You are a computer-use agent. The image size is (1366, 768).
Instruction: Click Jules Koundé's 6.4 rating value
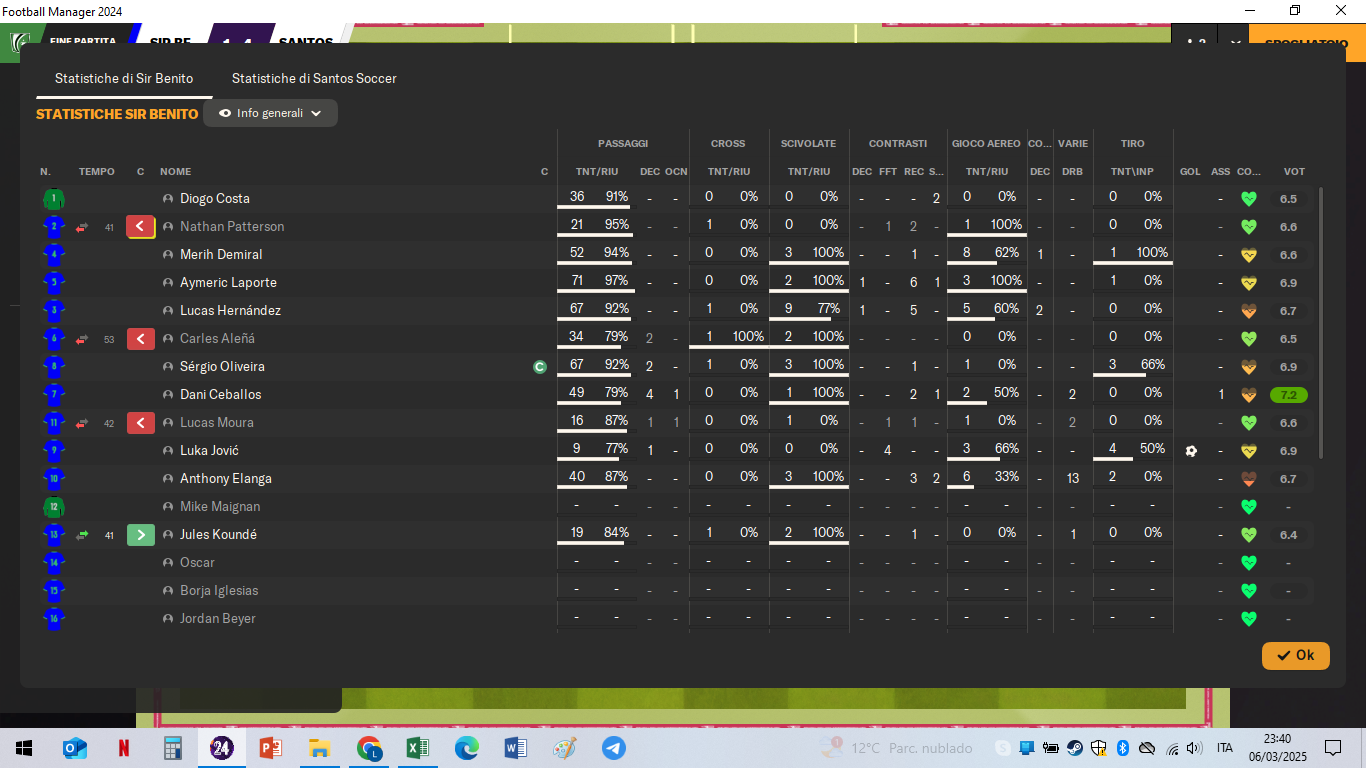pyautogui.click(x=1288, y=535)
